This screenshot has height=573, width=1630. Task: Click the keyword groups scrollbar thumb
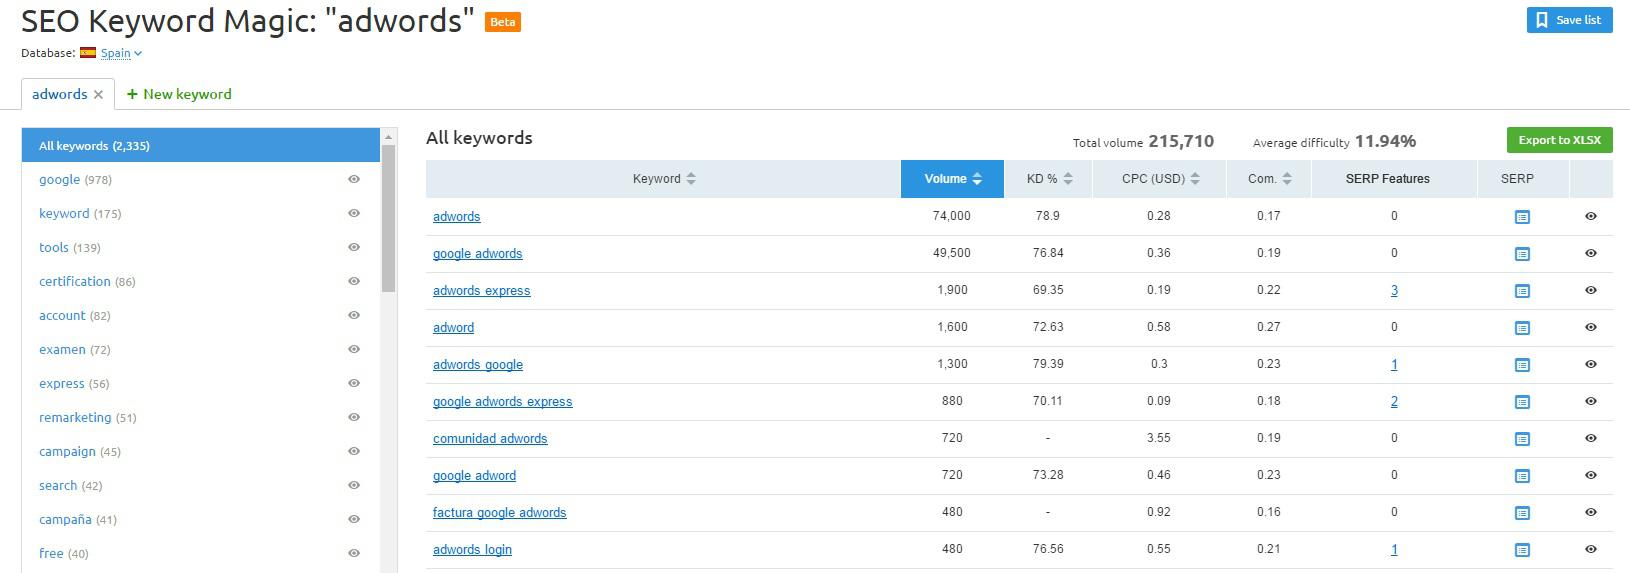pos(389,218)
